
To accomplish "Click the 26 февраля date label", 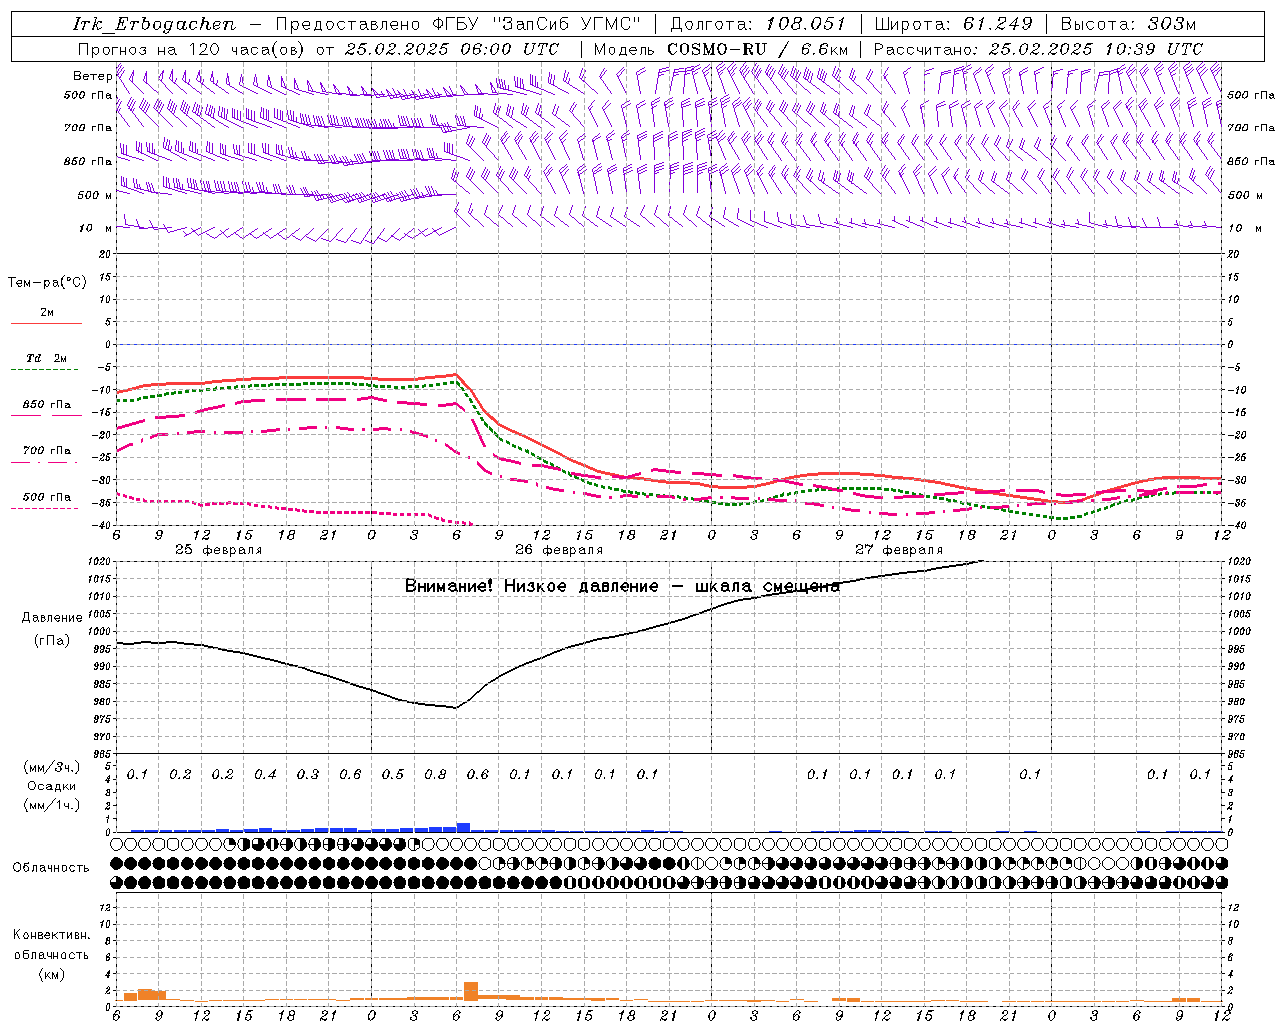I will tap(559, 550).
